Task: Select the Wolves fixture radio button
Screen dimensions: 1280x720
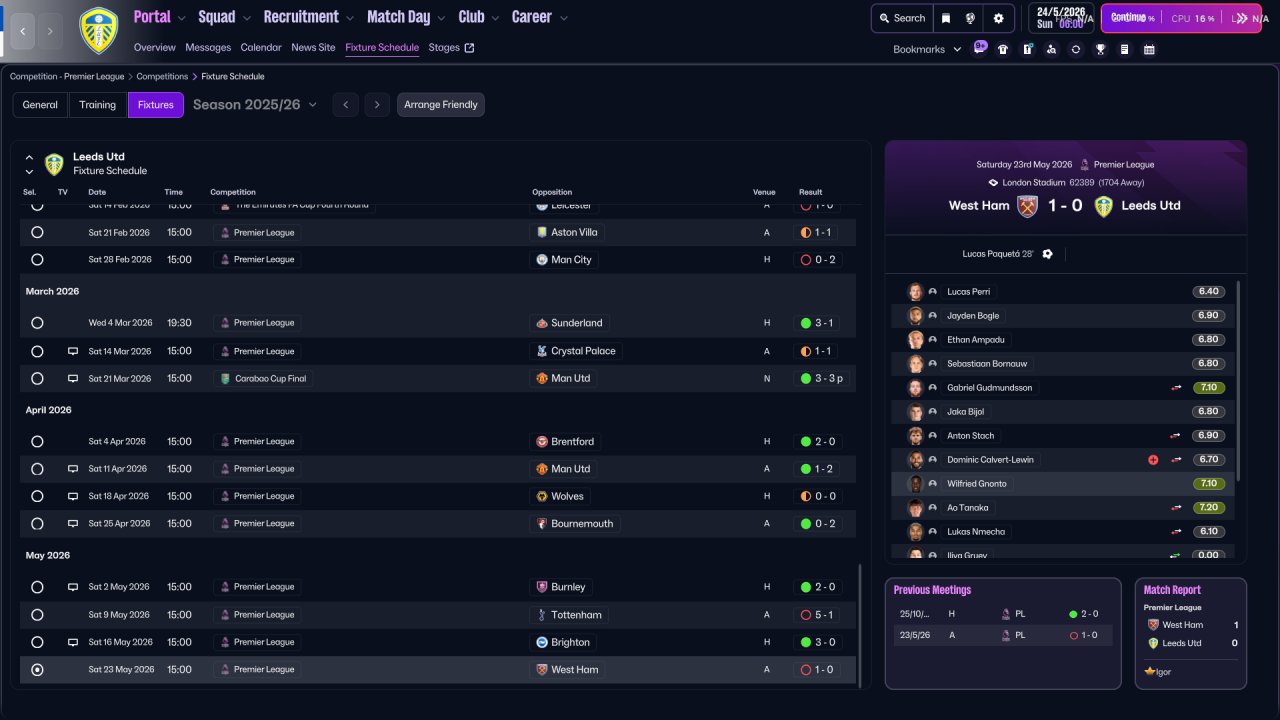Action: pyautogui.click(x=37, y=496)
